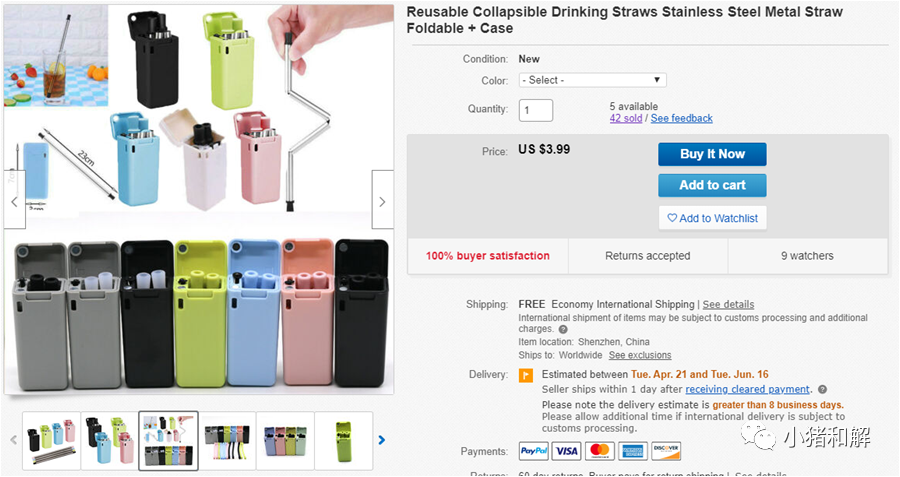Select first thumbnail with four colored cases

51,441
